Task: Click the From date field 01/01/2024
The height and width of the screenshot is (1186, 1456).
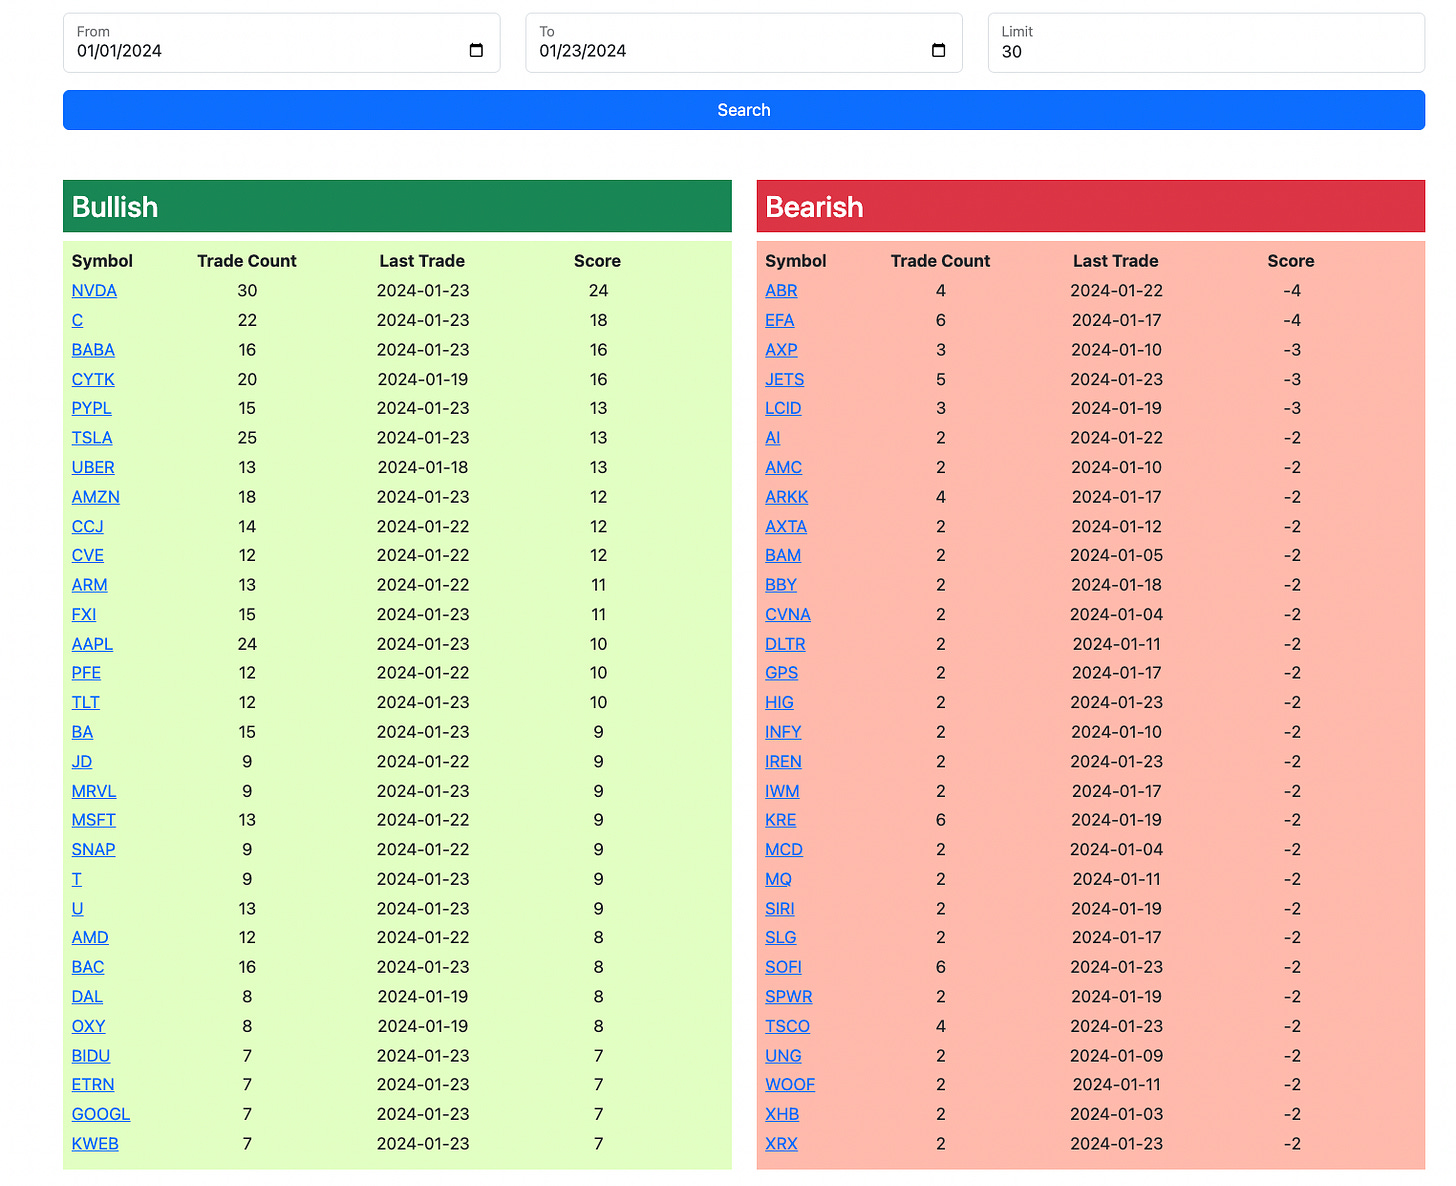Action: click(281, 43)
